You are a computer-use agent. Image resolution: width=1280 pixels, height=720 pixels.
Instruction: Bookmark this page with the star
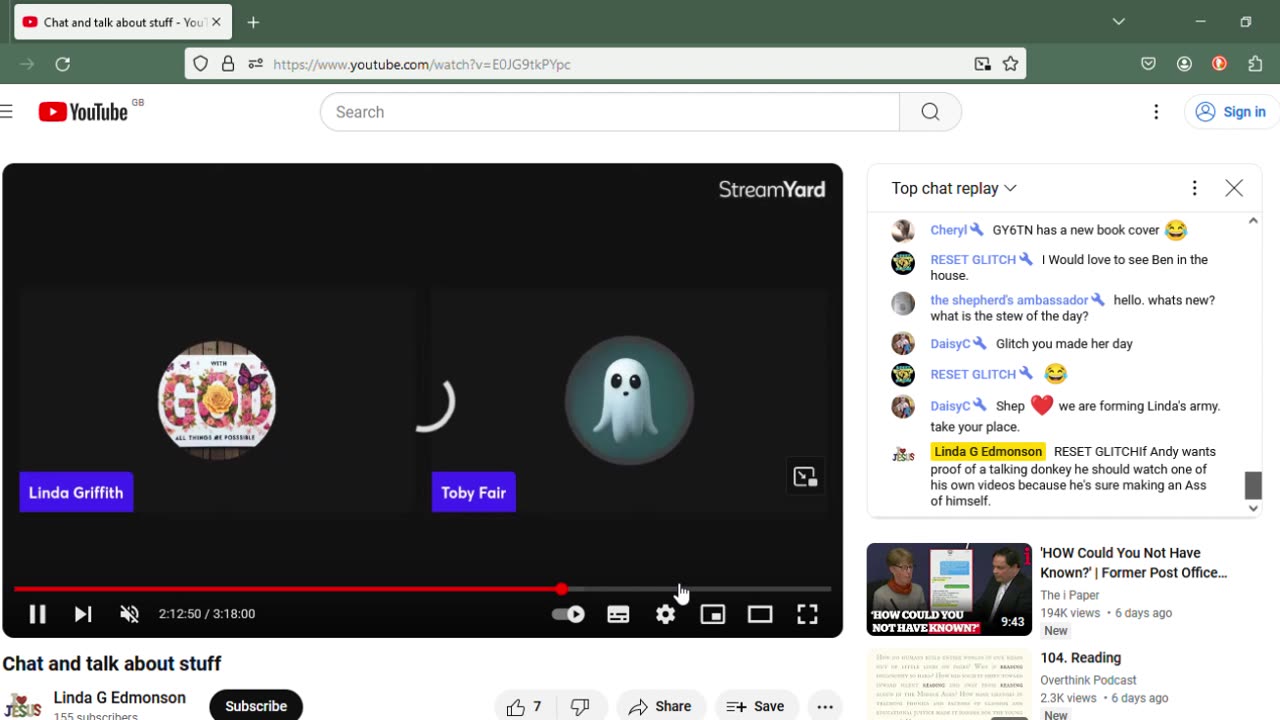coord(1011,64)
